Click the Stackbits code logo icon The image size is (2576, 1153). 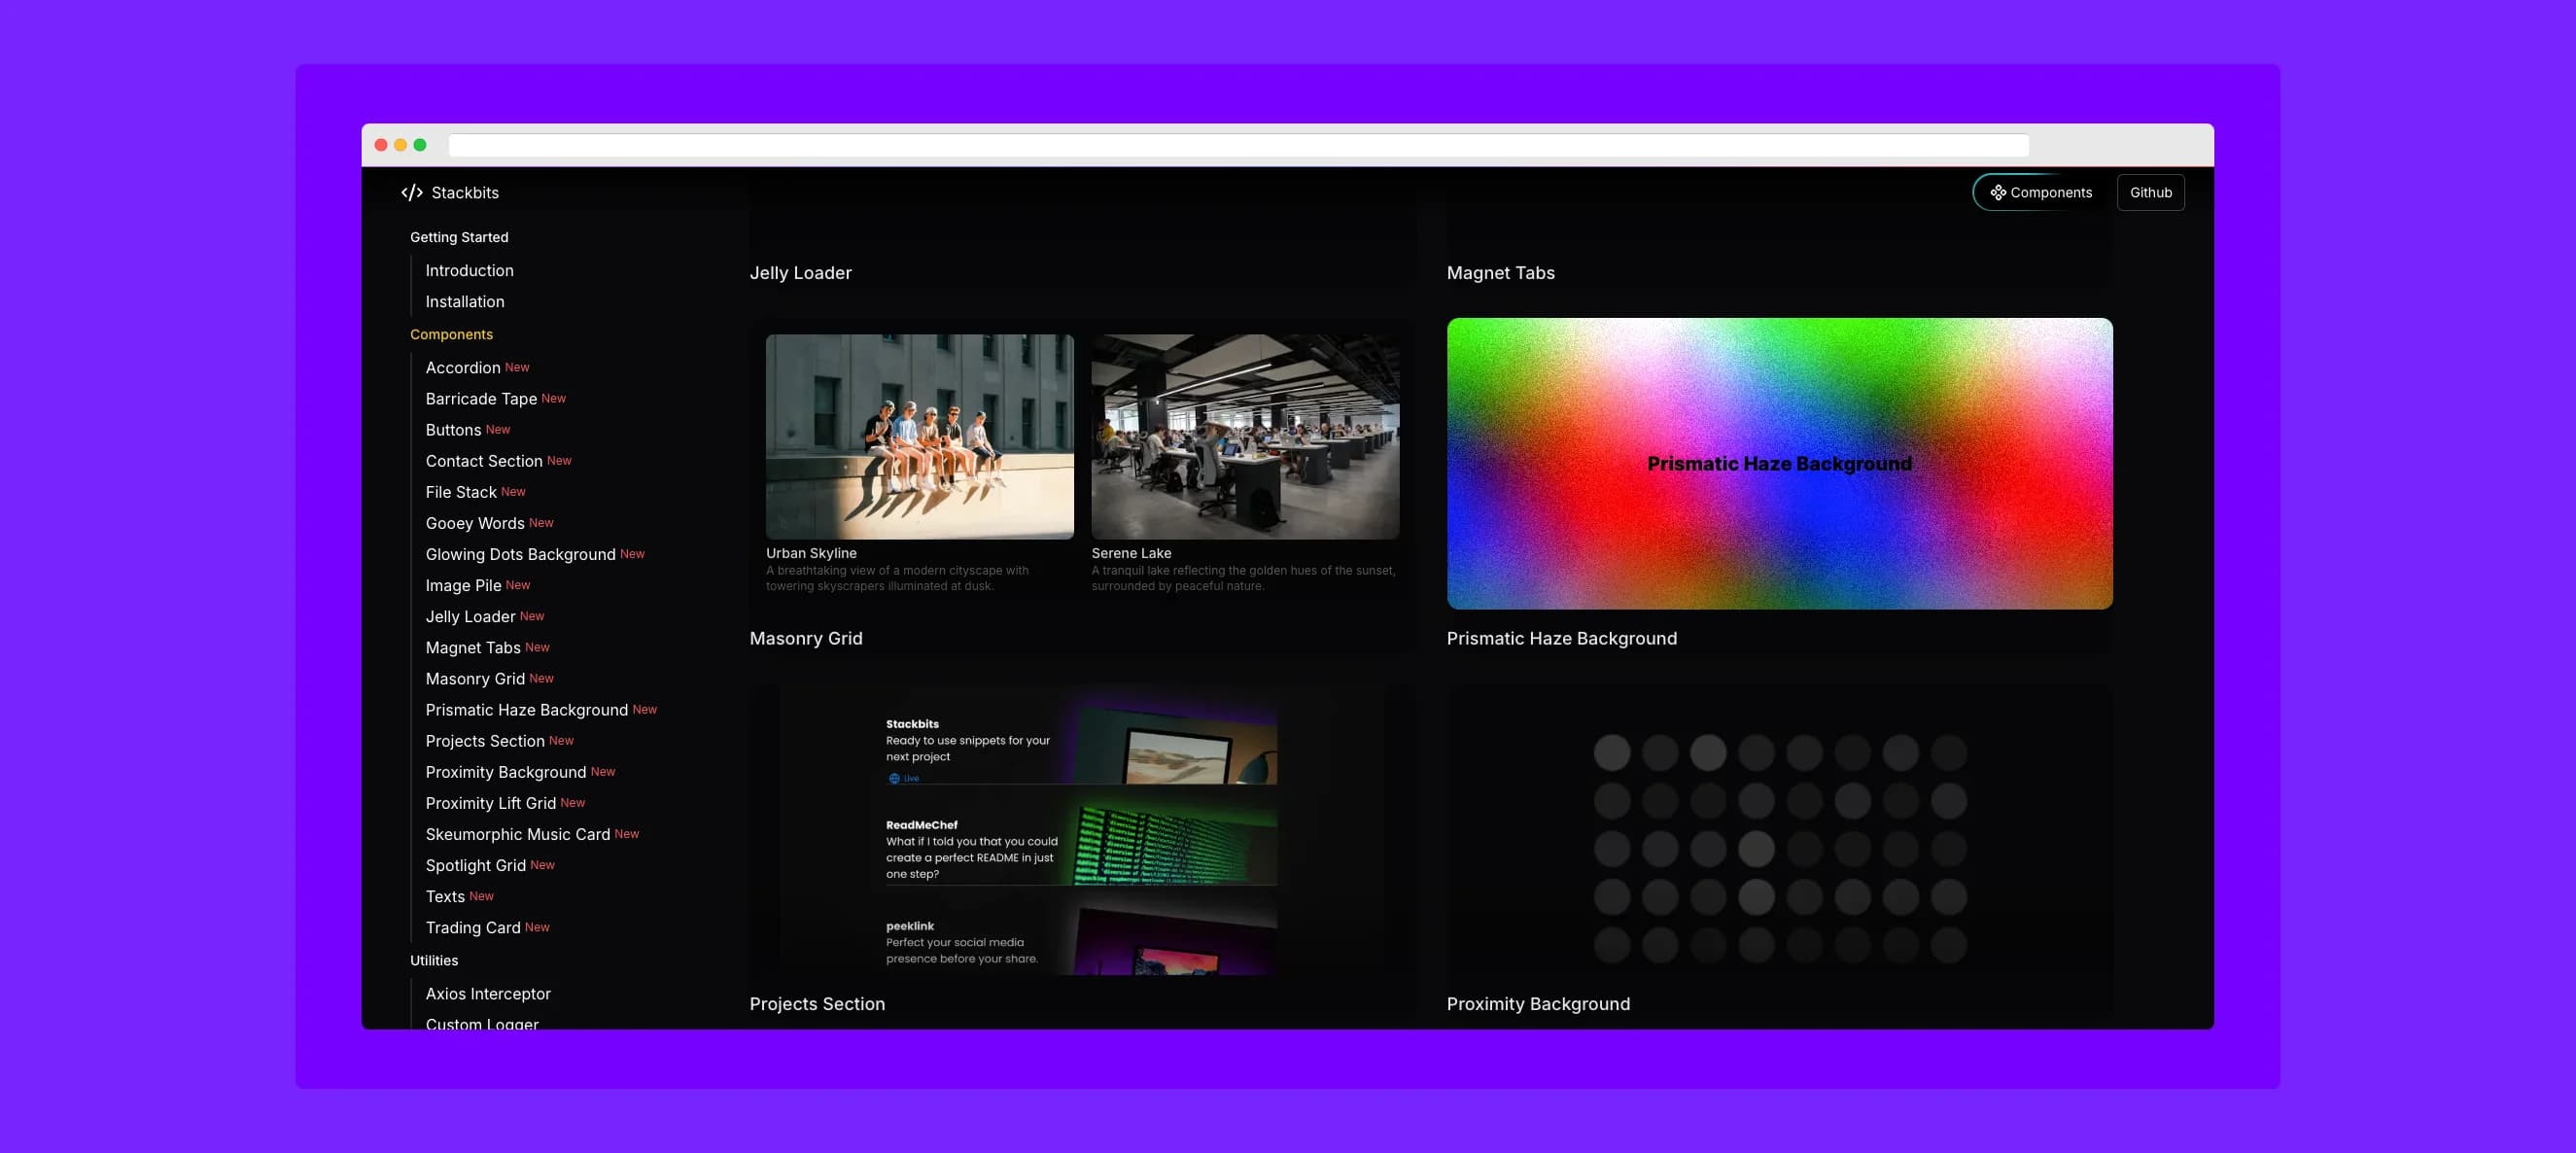point(411,193)
